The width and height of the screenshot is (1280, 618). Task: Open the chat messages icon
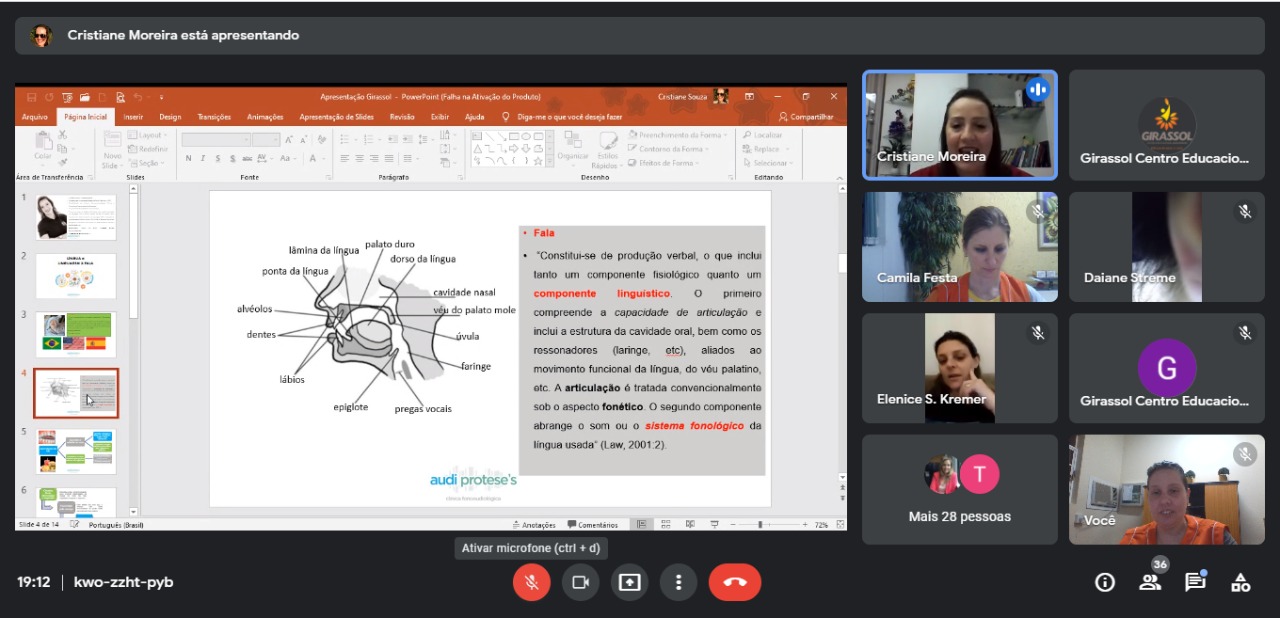click(x=1195, y=582)
